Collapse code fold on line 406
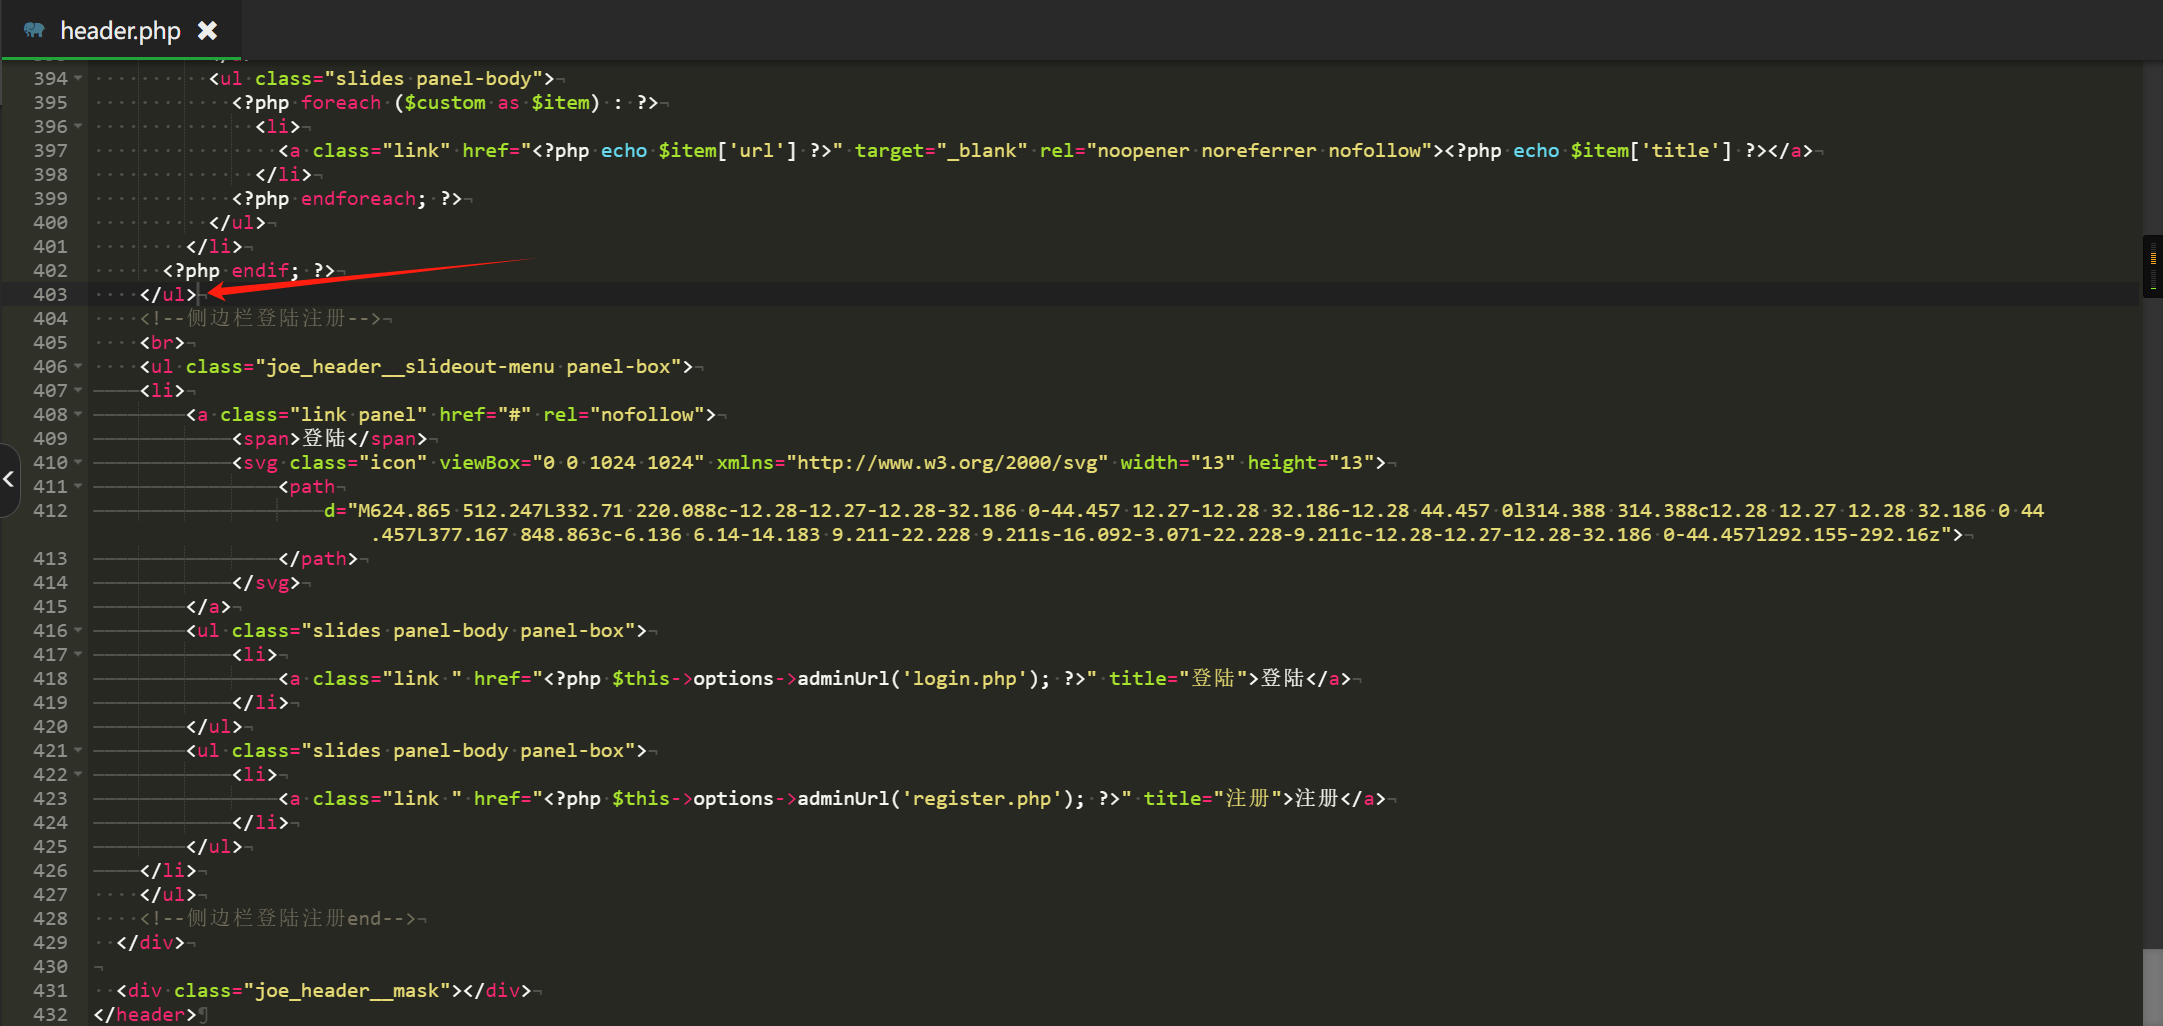Image resolution: width=2163 pixels, height=1026 pixels. [78, 366]
